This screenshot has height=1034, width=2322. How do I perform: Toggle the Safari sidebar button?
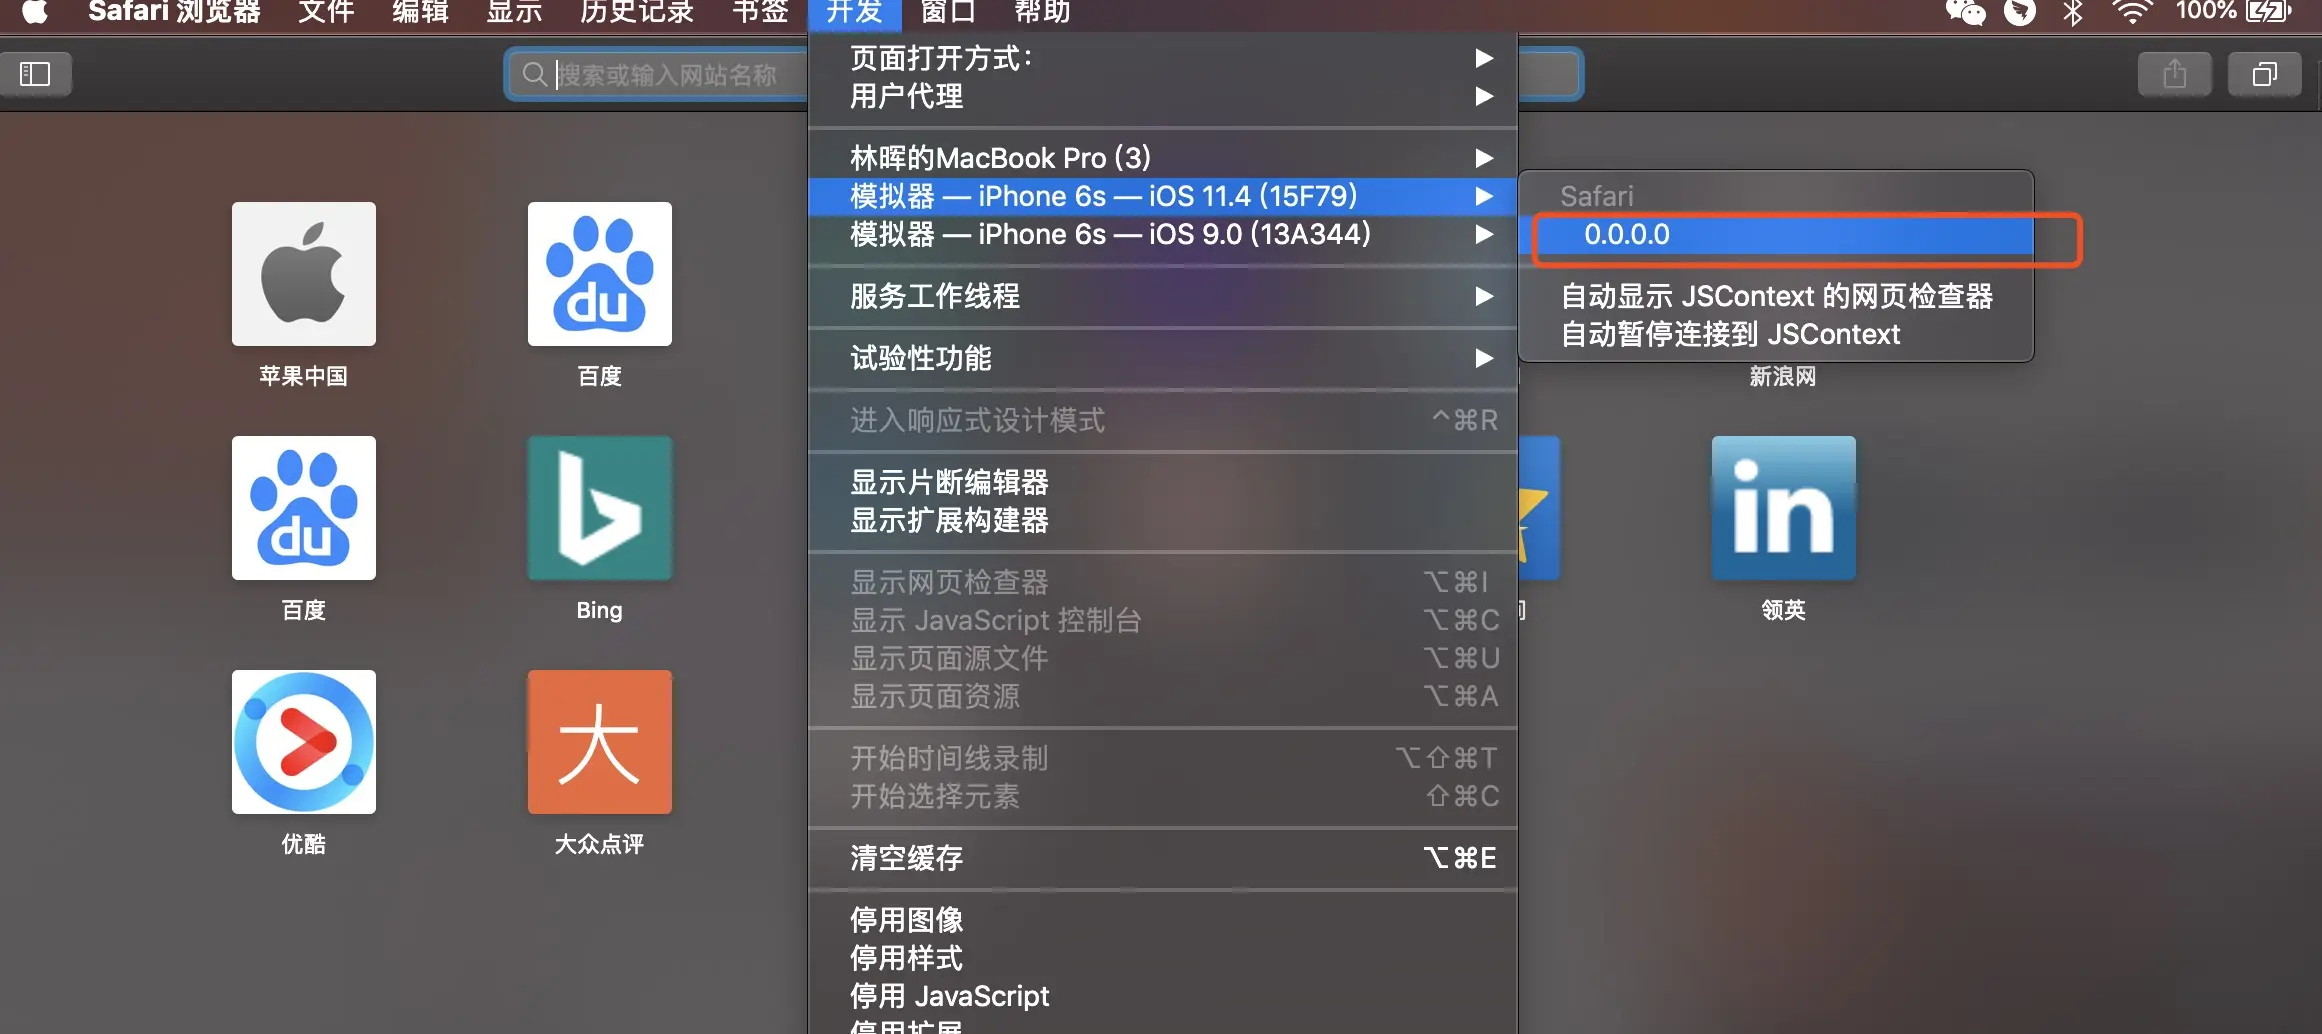(35, 74)
